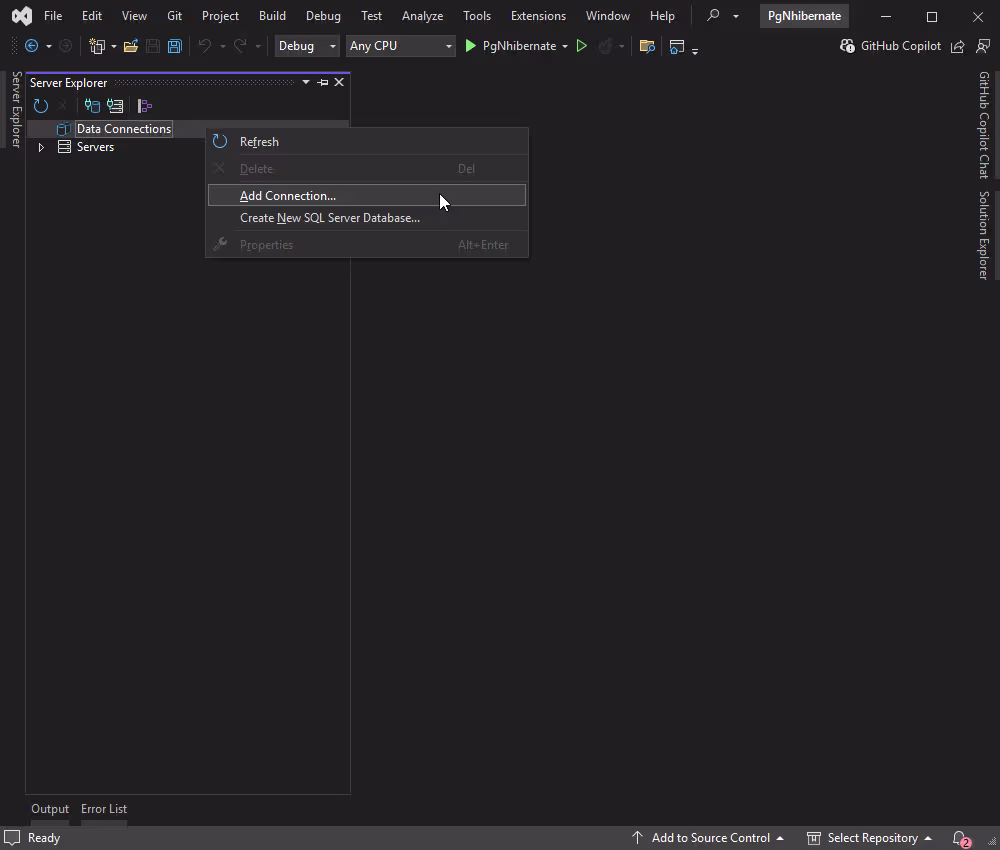
Task: Toggle auto-hide pin on Server Explorer
Action: point(323,83)
